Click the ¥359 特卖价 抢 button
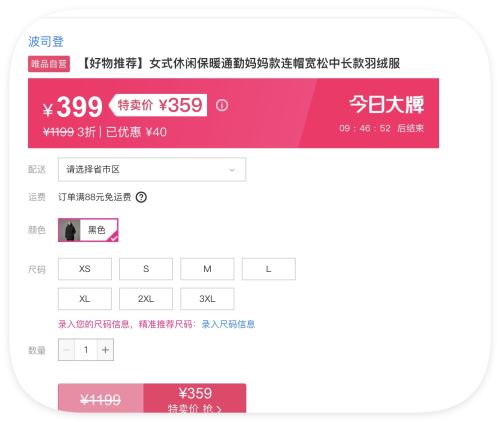The image size is (500, 422). coord(195,399)
